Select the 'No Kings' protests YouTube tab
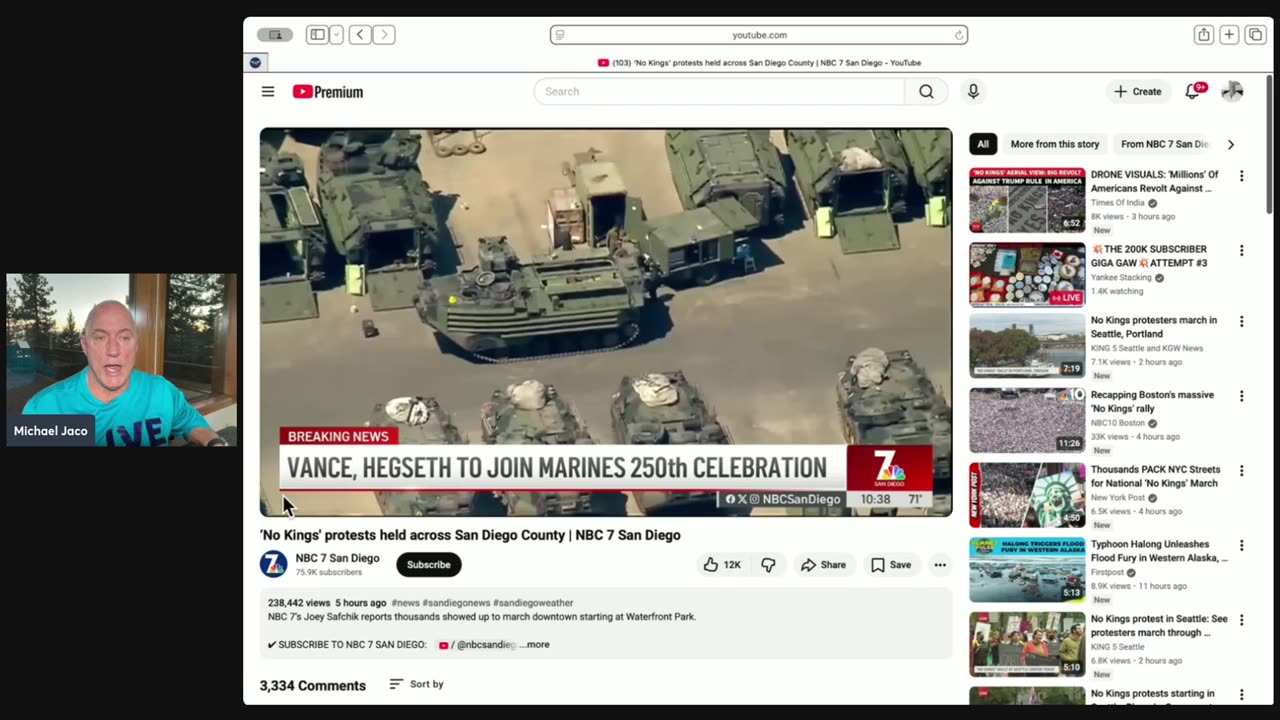1280x720 pixels. coord(759,63)
